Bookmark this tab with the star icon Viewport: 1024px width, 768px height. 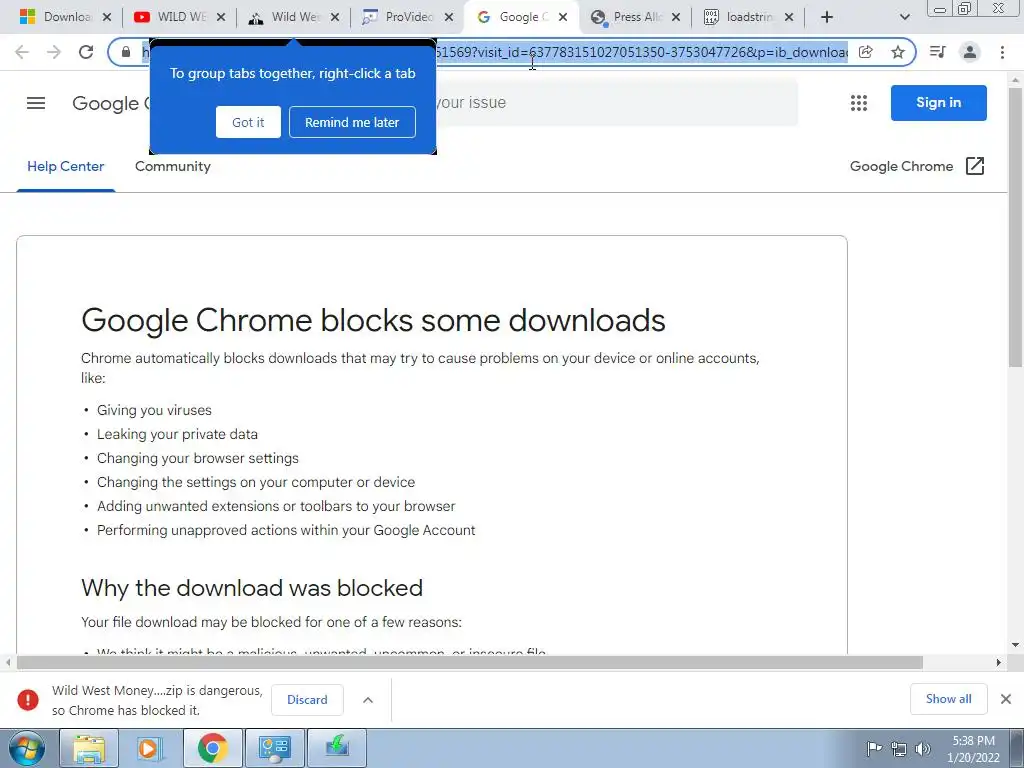click(x=898, y=52)
